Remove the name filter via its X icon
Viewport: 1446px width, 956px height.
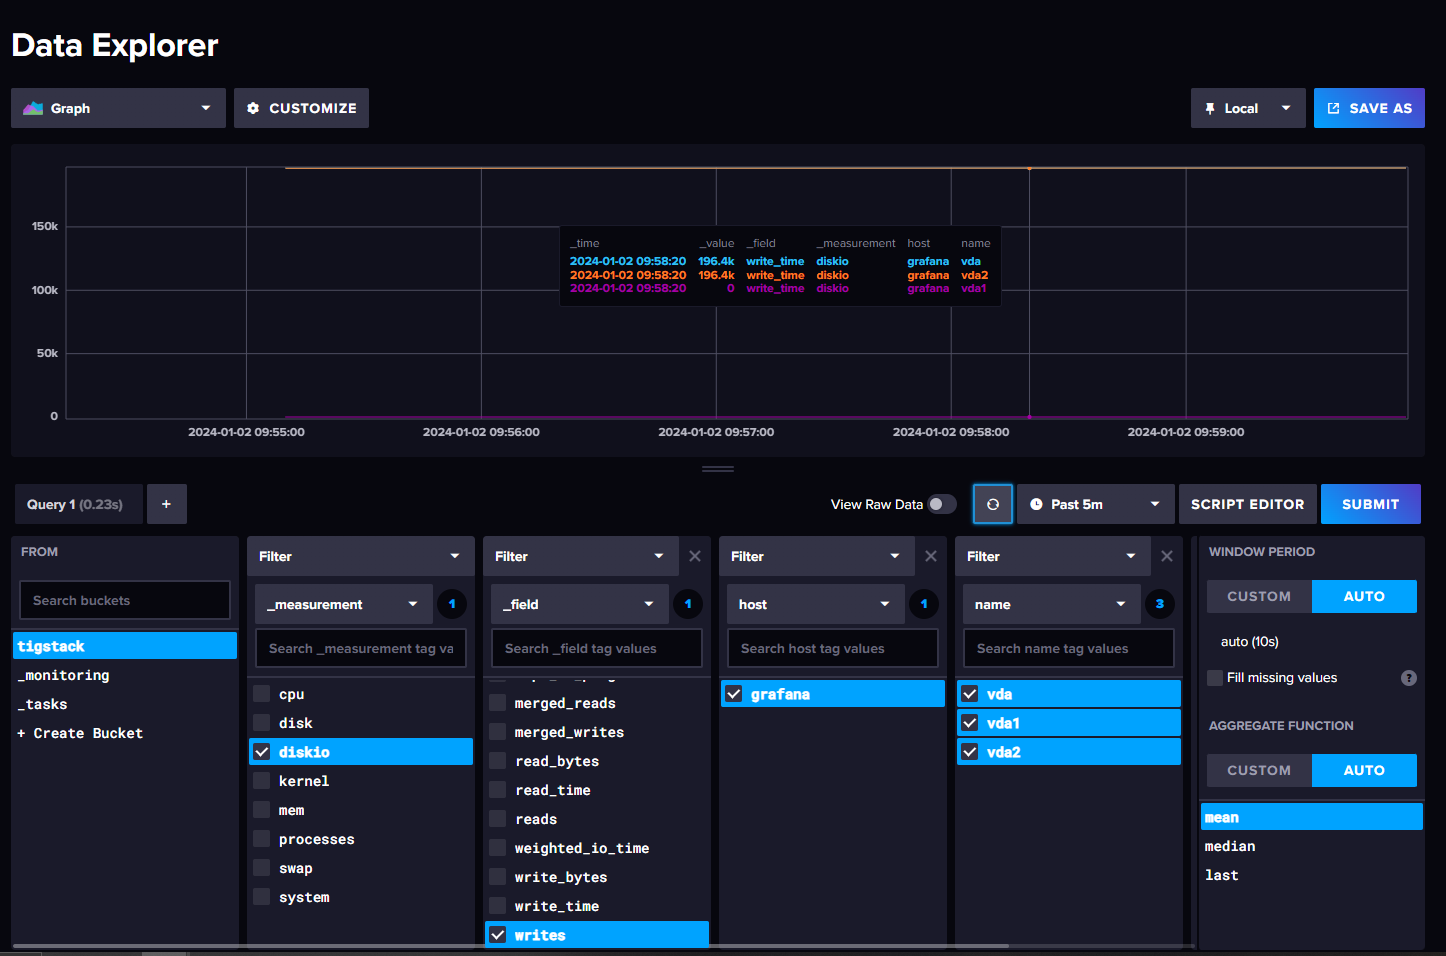[1167, 555]
